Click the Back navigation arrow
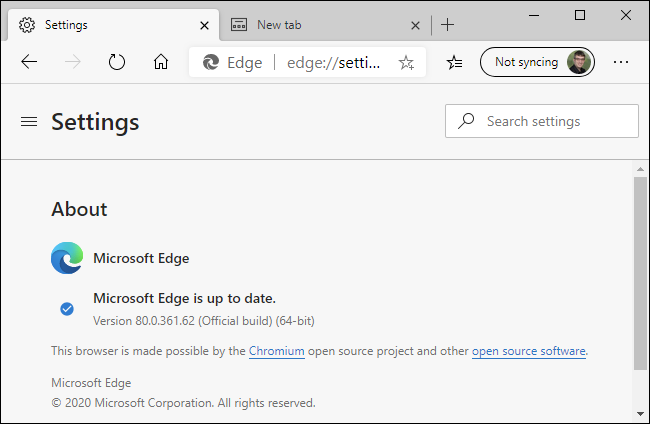This screenshot has width=650, height=424. click(29, 62)
